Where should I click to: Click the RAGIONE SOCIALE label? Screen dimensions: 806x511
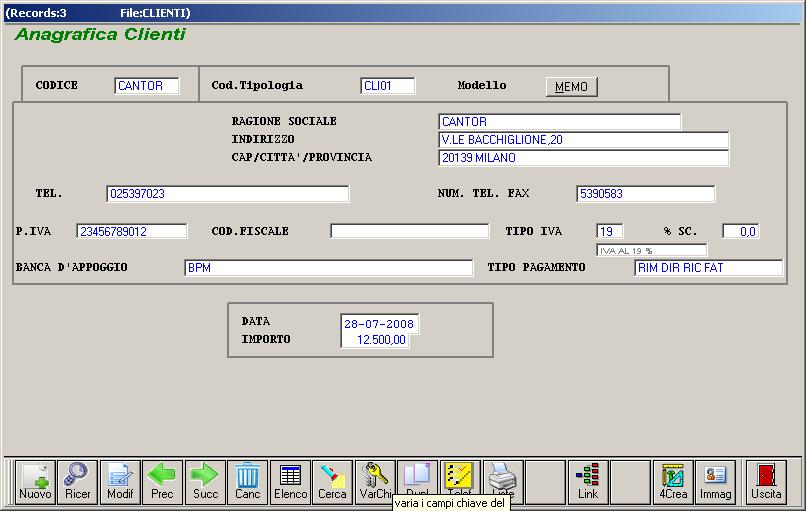pos(284,121)
